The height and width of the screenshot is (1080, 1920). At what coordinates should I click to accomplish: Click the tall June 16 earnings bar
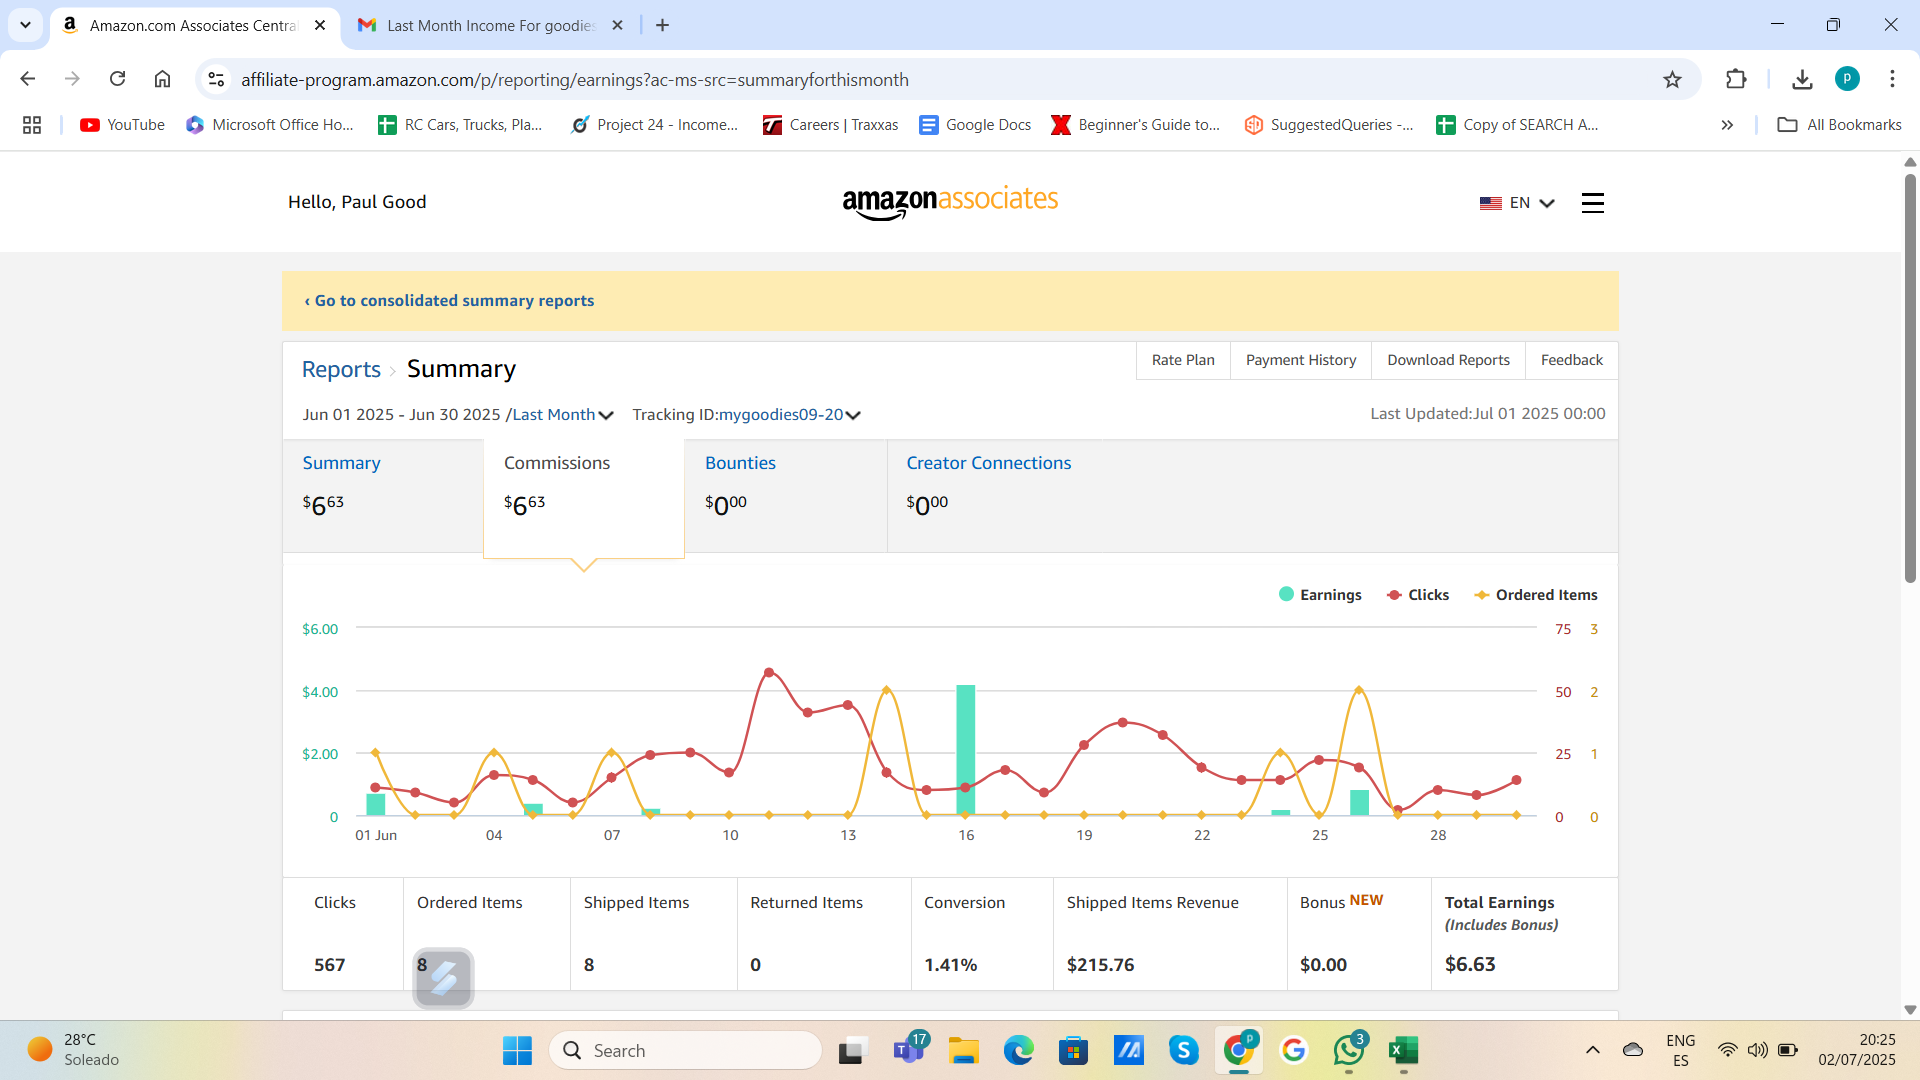coord(965,750)
